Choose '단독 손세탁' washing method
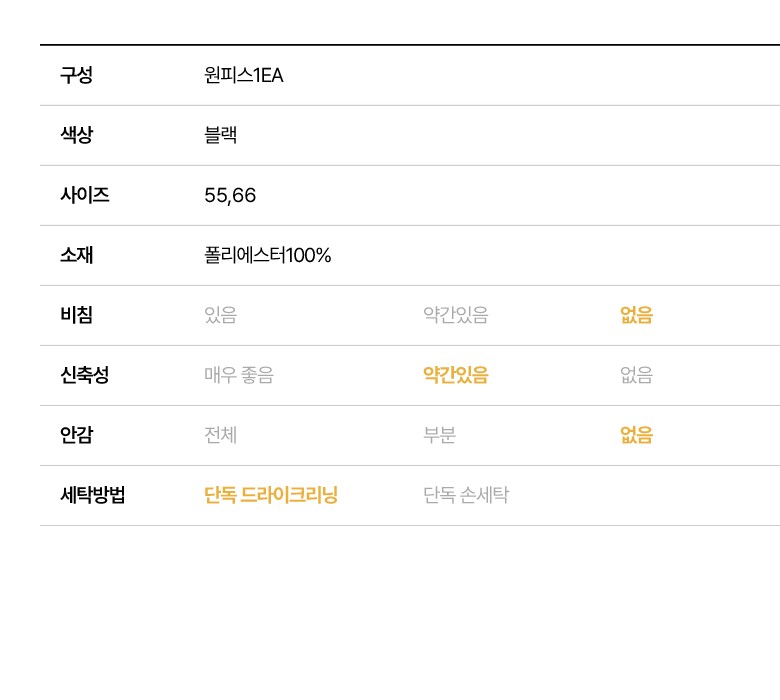780x700 pixels. click(x=465, y=495)
